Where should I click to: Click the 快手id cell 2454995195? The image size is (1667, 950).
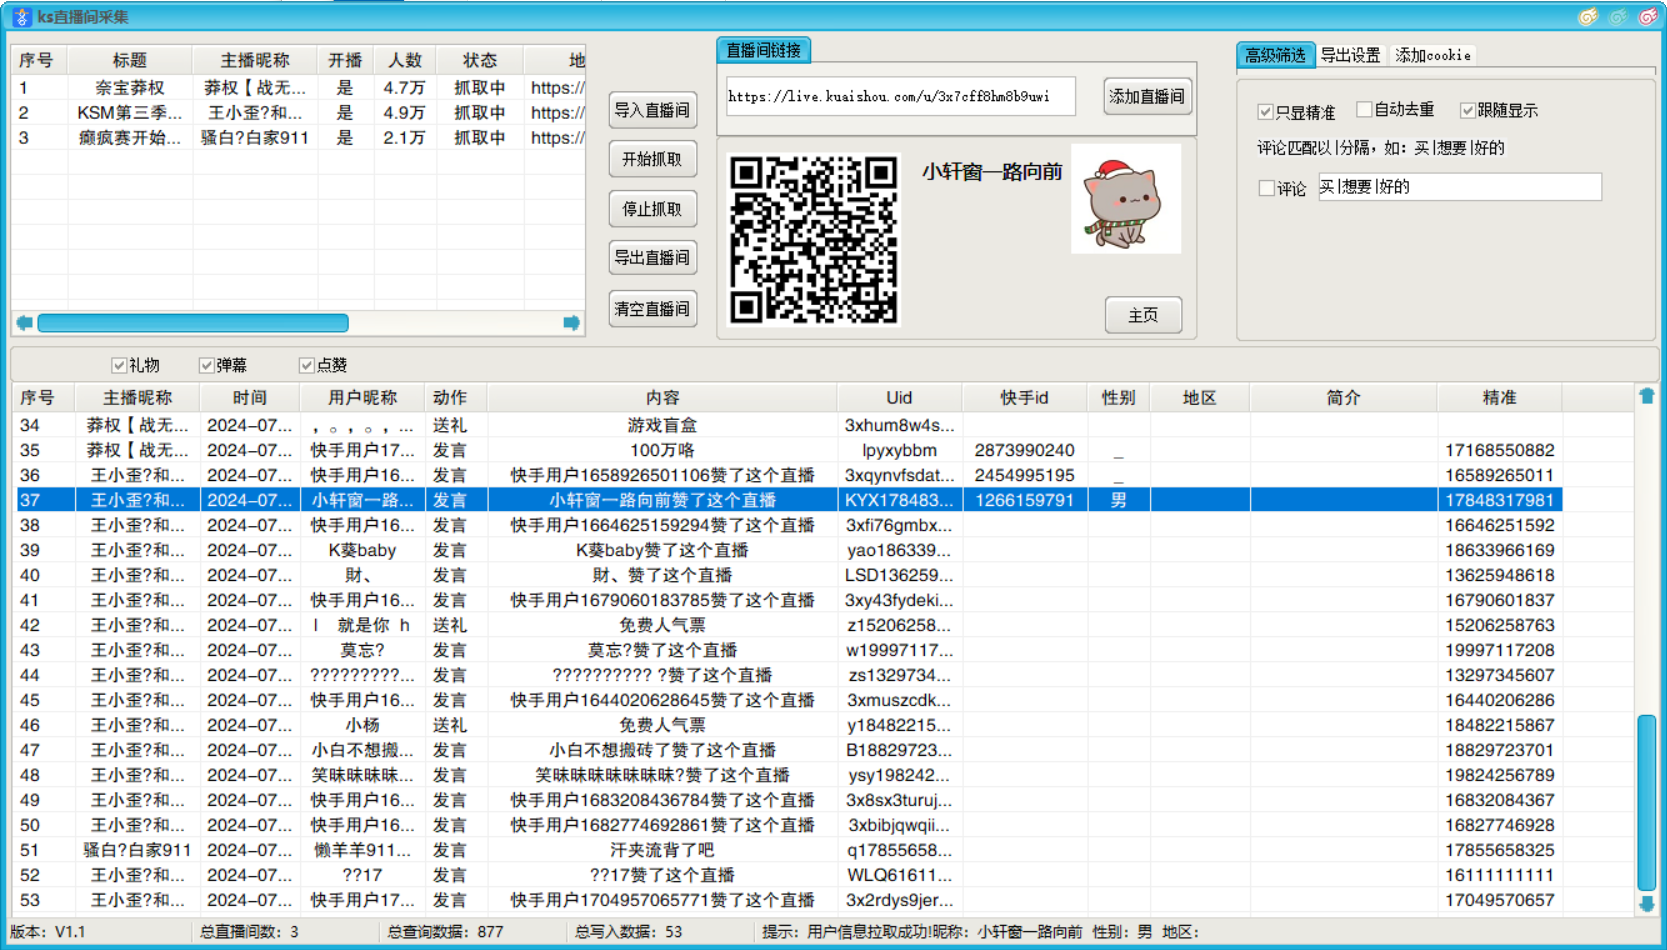[1024, 475]
